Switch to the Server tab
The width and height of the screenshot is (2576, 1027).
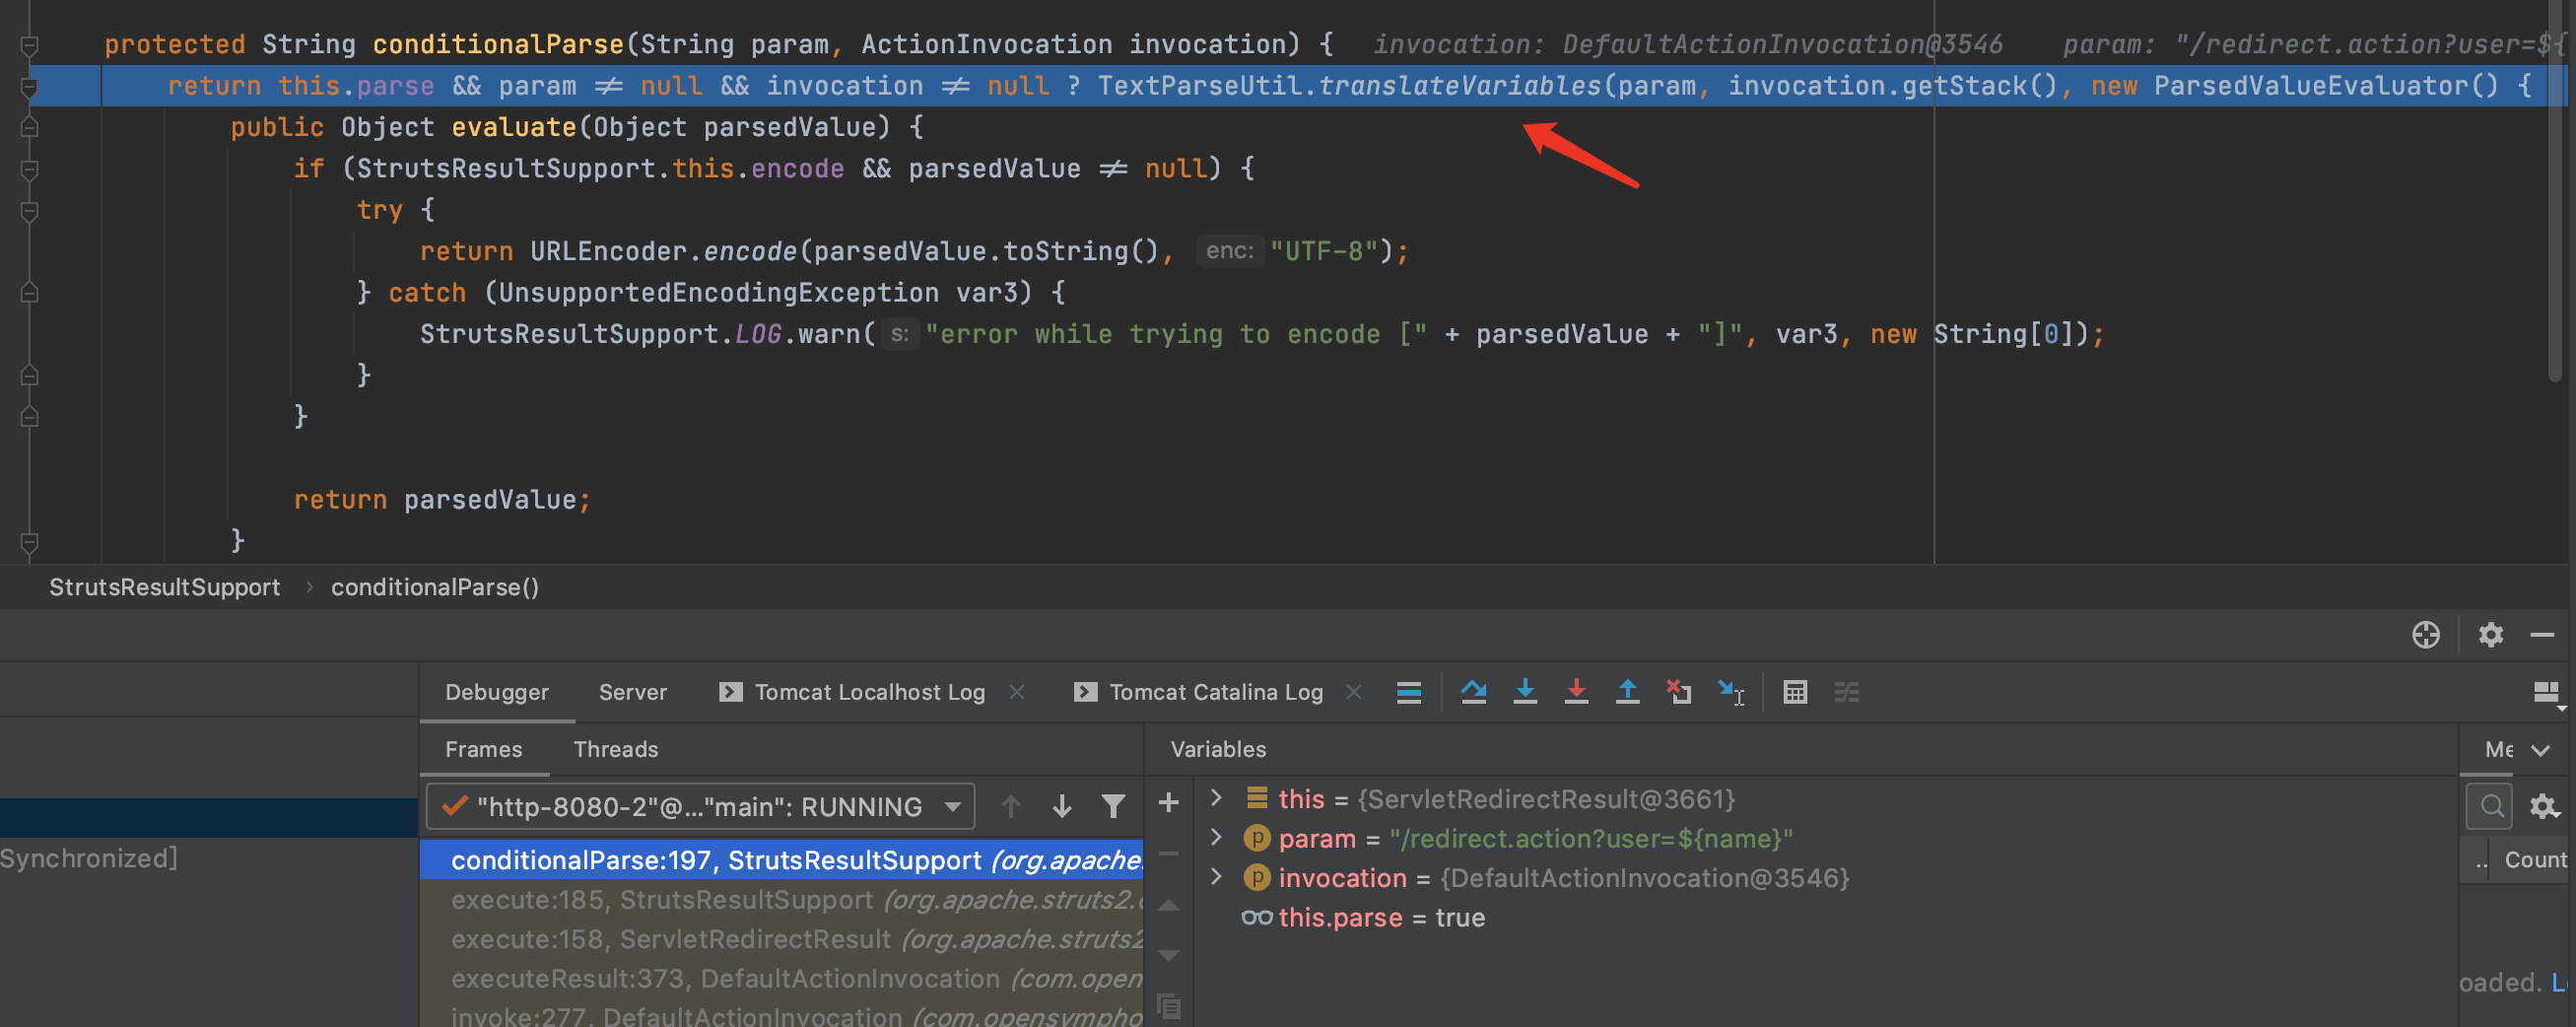[632, 692]
